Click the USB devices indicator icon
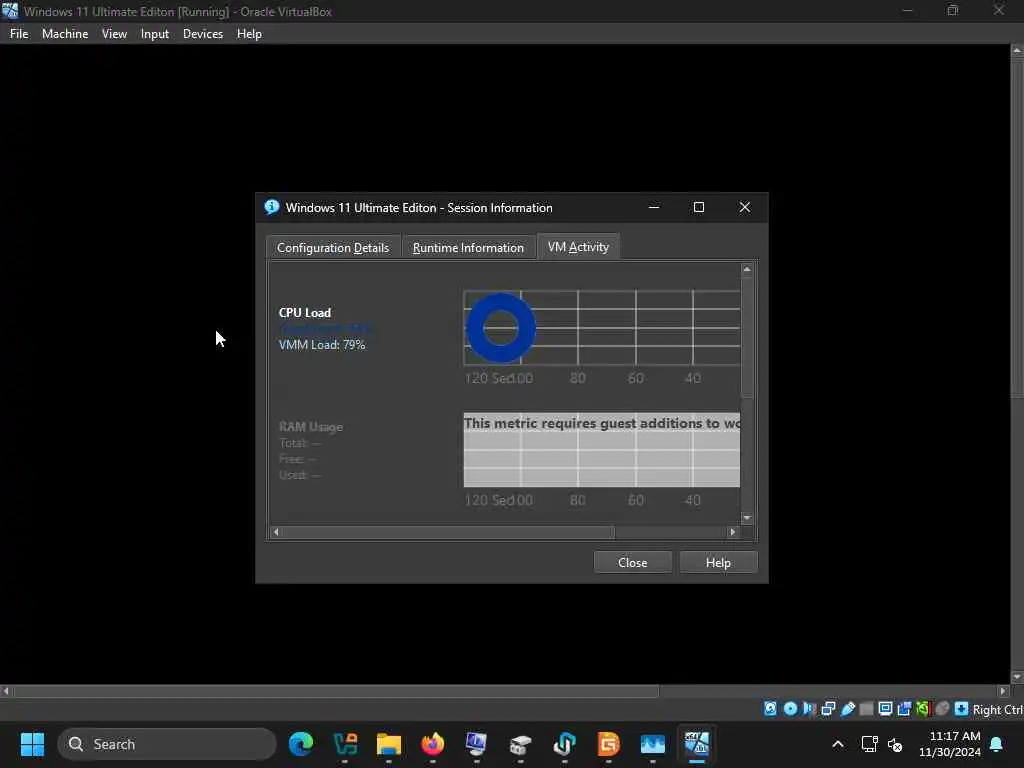 (x=848, y=709)
